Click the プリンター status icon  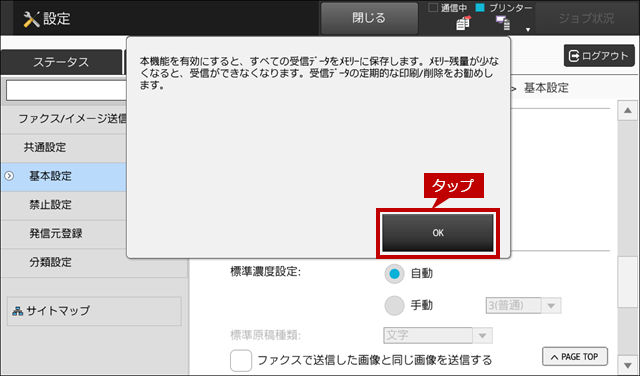point(503,23)
